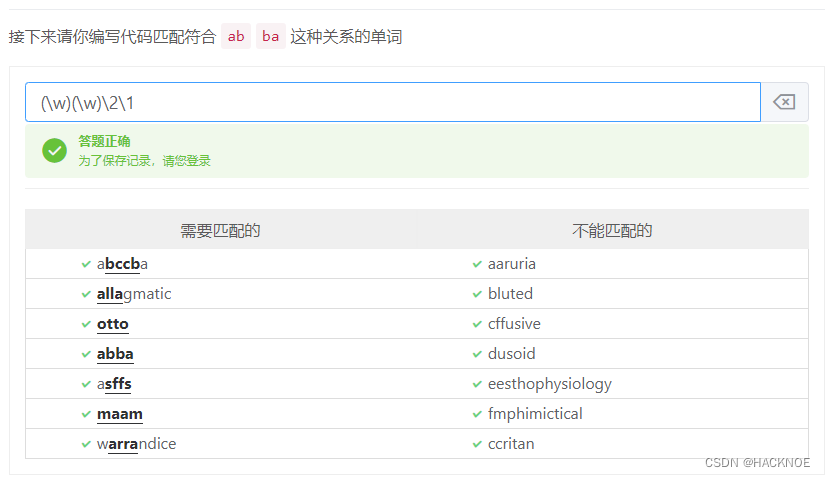Click the check icon beside 'otto'
The width and height of the screenshot is (825, 477).
(x=86, y=324)
